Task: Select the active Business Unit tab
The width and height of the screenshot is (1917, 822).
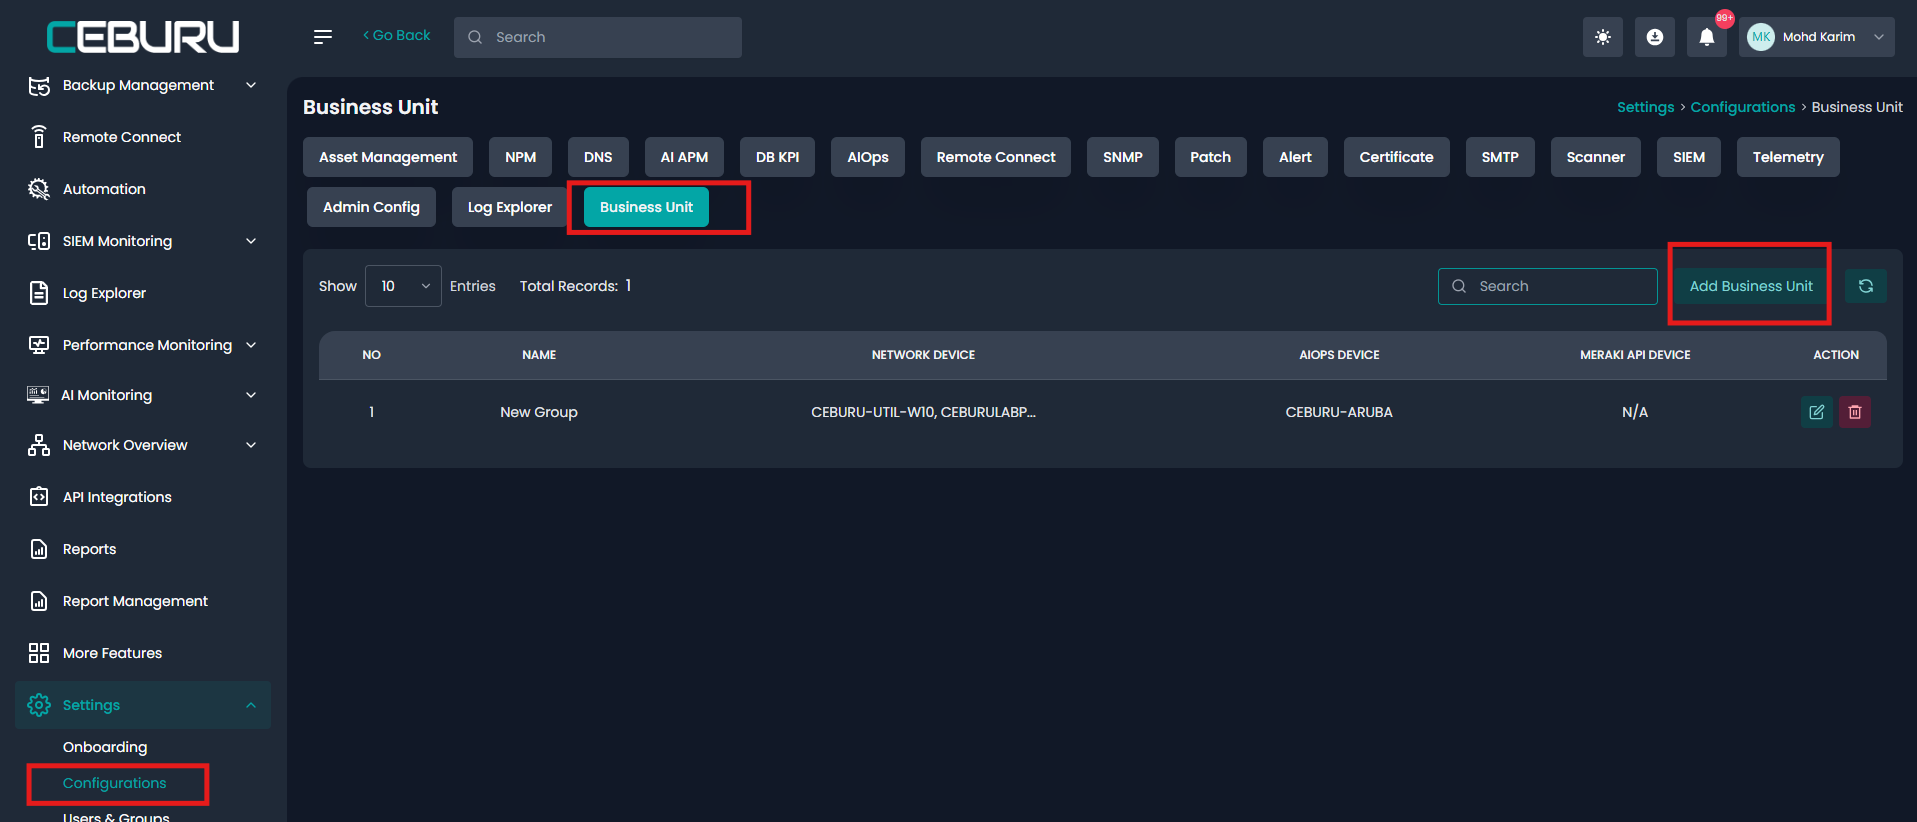Action: click(646, 207)
